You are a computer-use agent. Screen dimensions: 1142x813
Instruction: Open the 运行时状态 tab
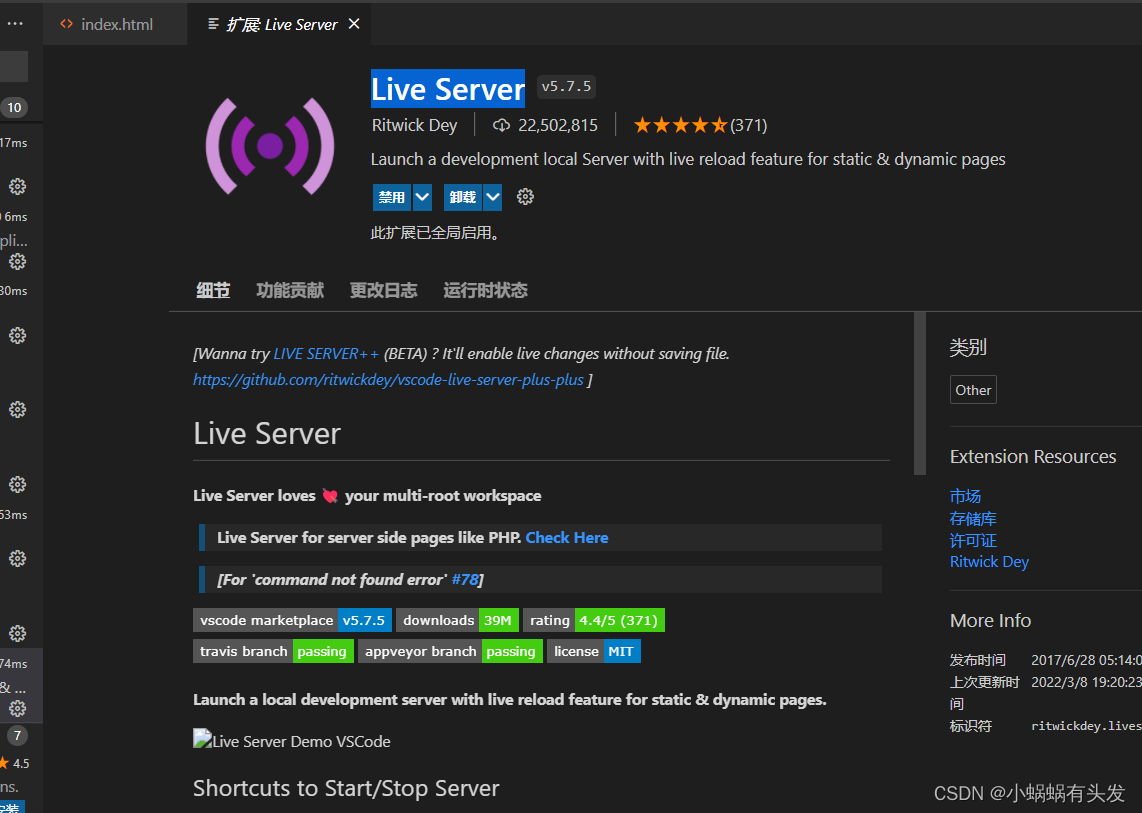(x=485, y=290)
